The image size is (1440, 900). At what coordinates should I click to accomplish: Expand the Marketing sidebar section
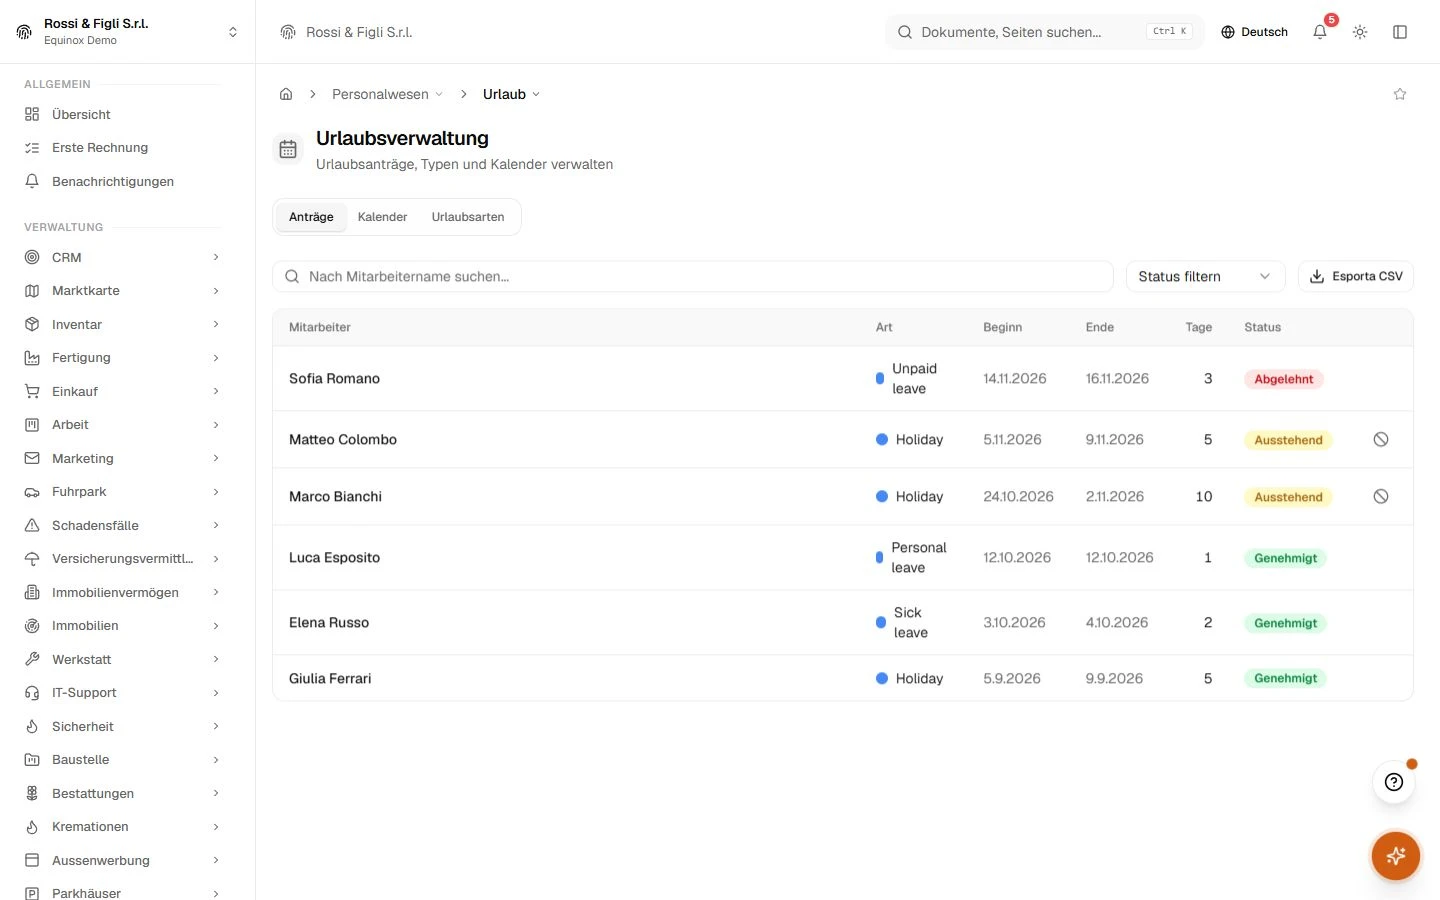pyautogui.click(x=120, y=458)
